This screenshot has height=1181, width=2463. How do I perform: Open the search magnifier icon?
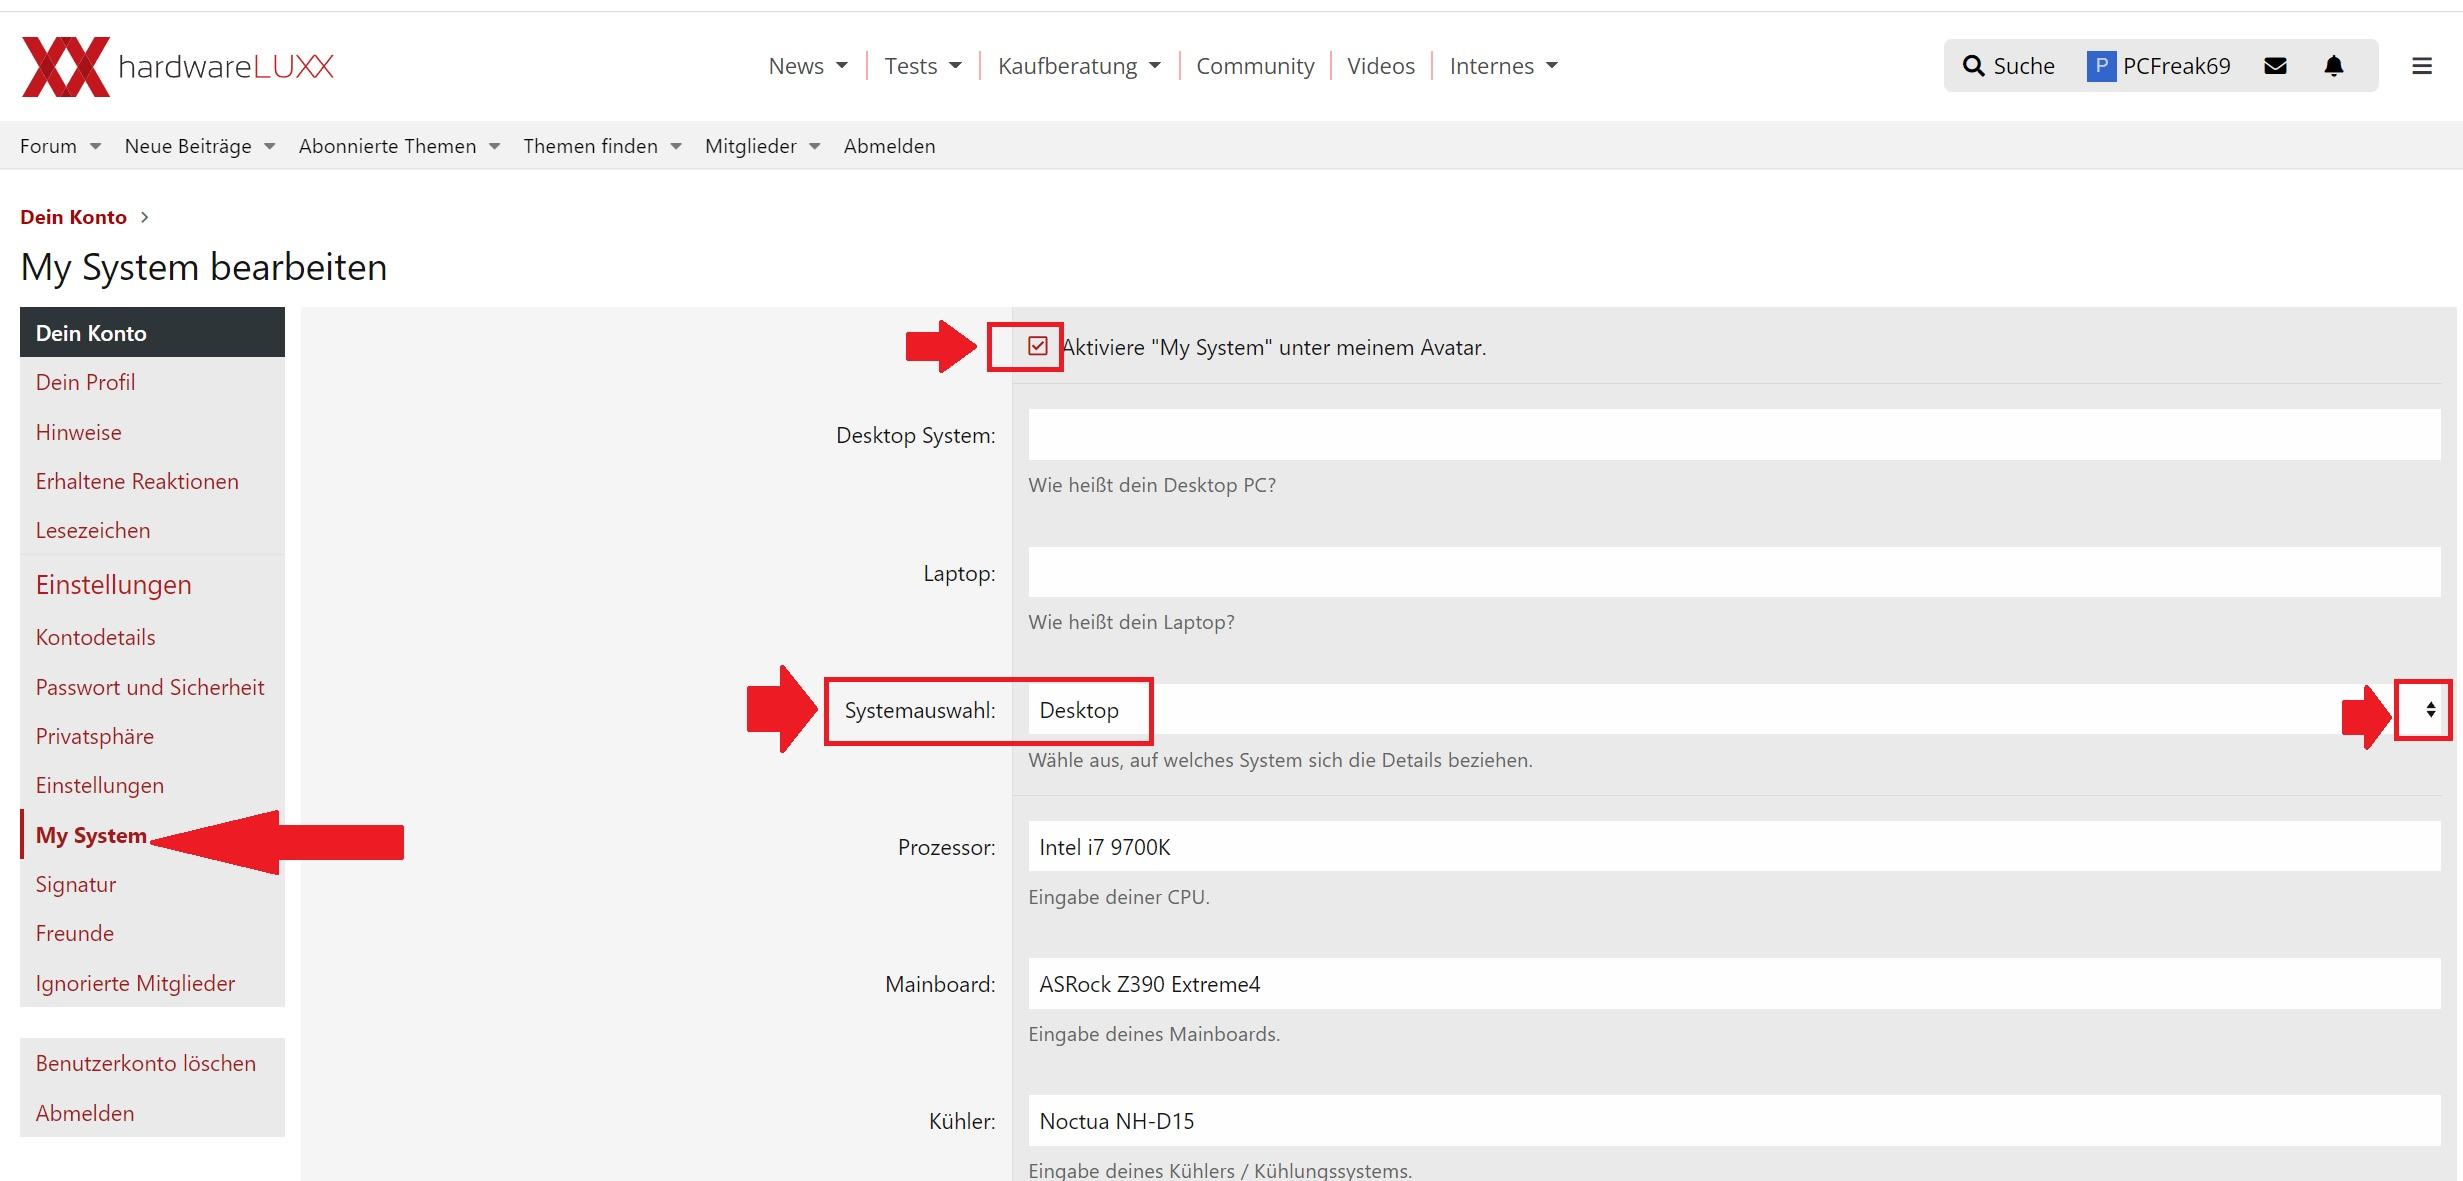pos(1972,66)
